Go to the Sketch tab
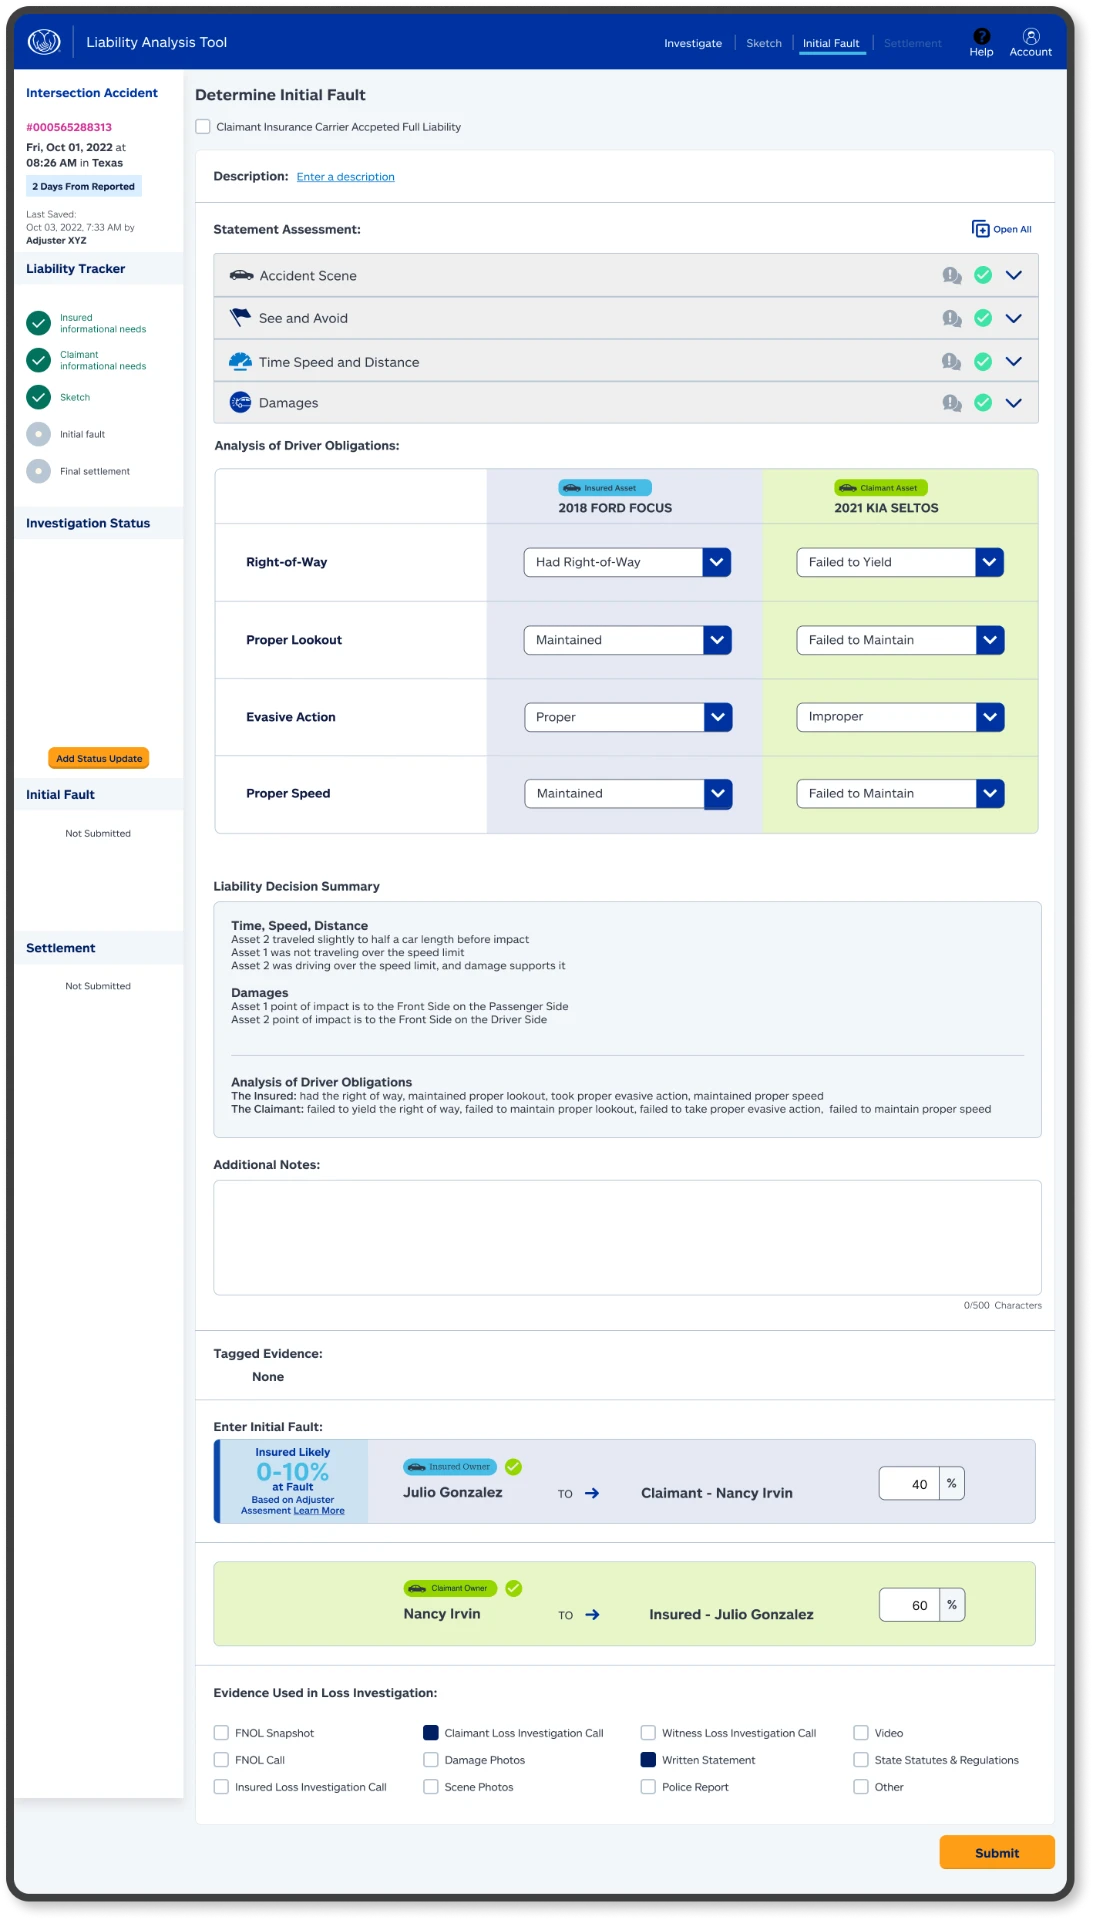Viewport: 1093px width, 1920px height. (x=764, y=43)
